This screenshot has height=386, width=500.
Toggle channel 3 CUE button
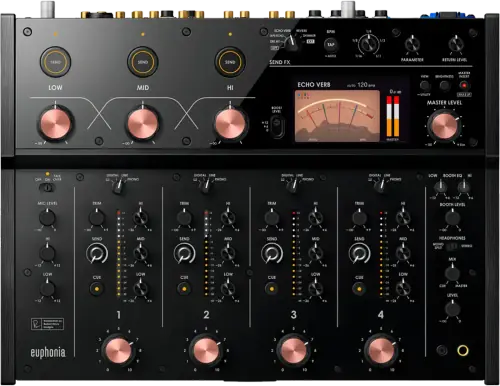[x=272, y=289]
